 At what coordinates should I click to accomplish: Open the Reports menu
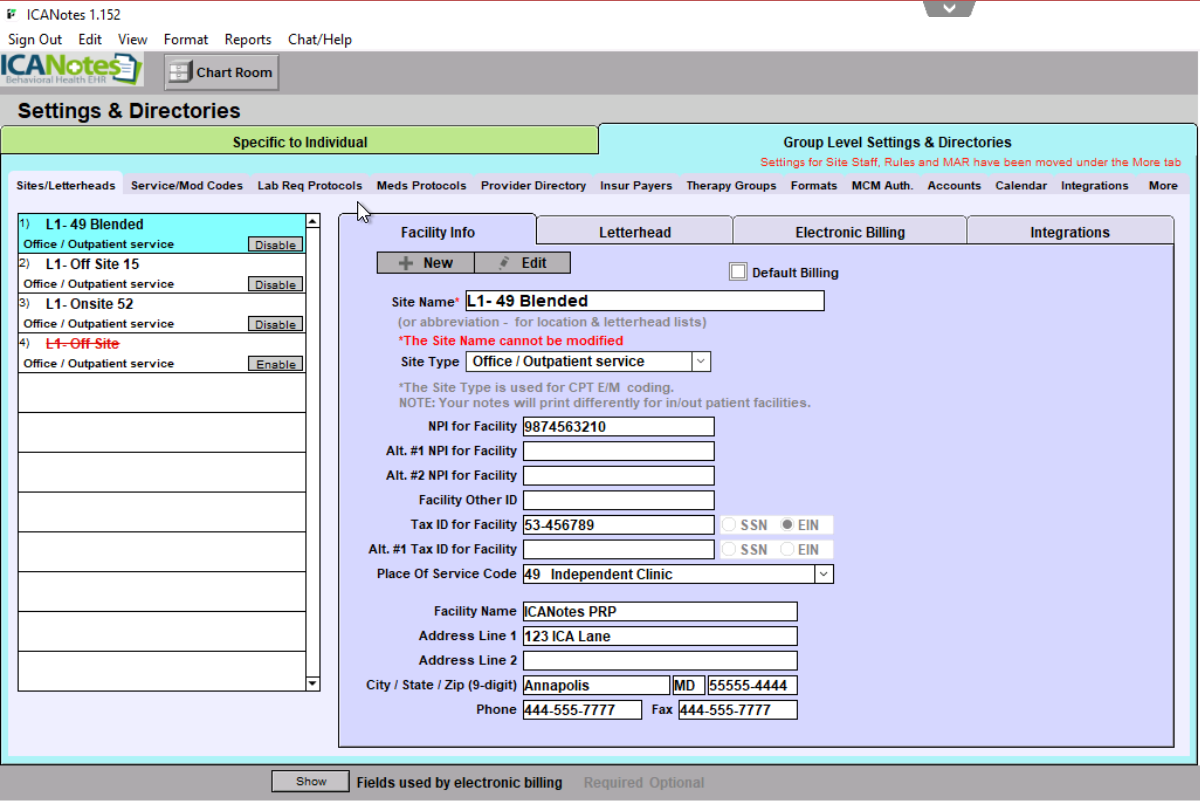(x=247, y=39)
